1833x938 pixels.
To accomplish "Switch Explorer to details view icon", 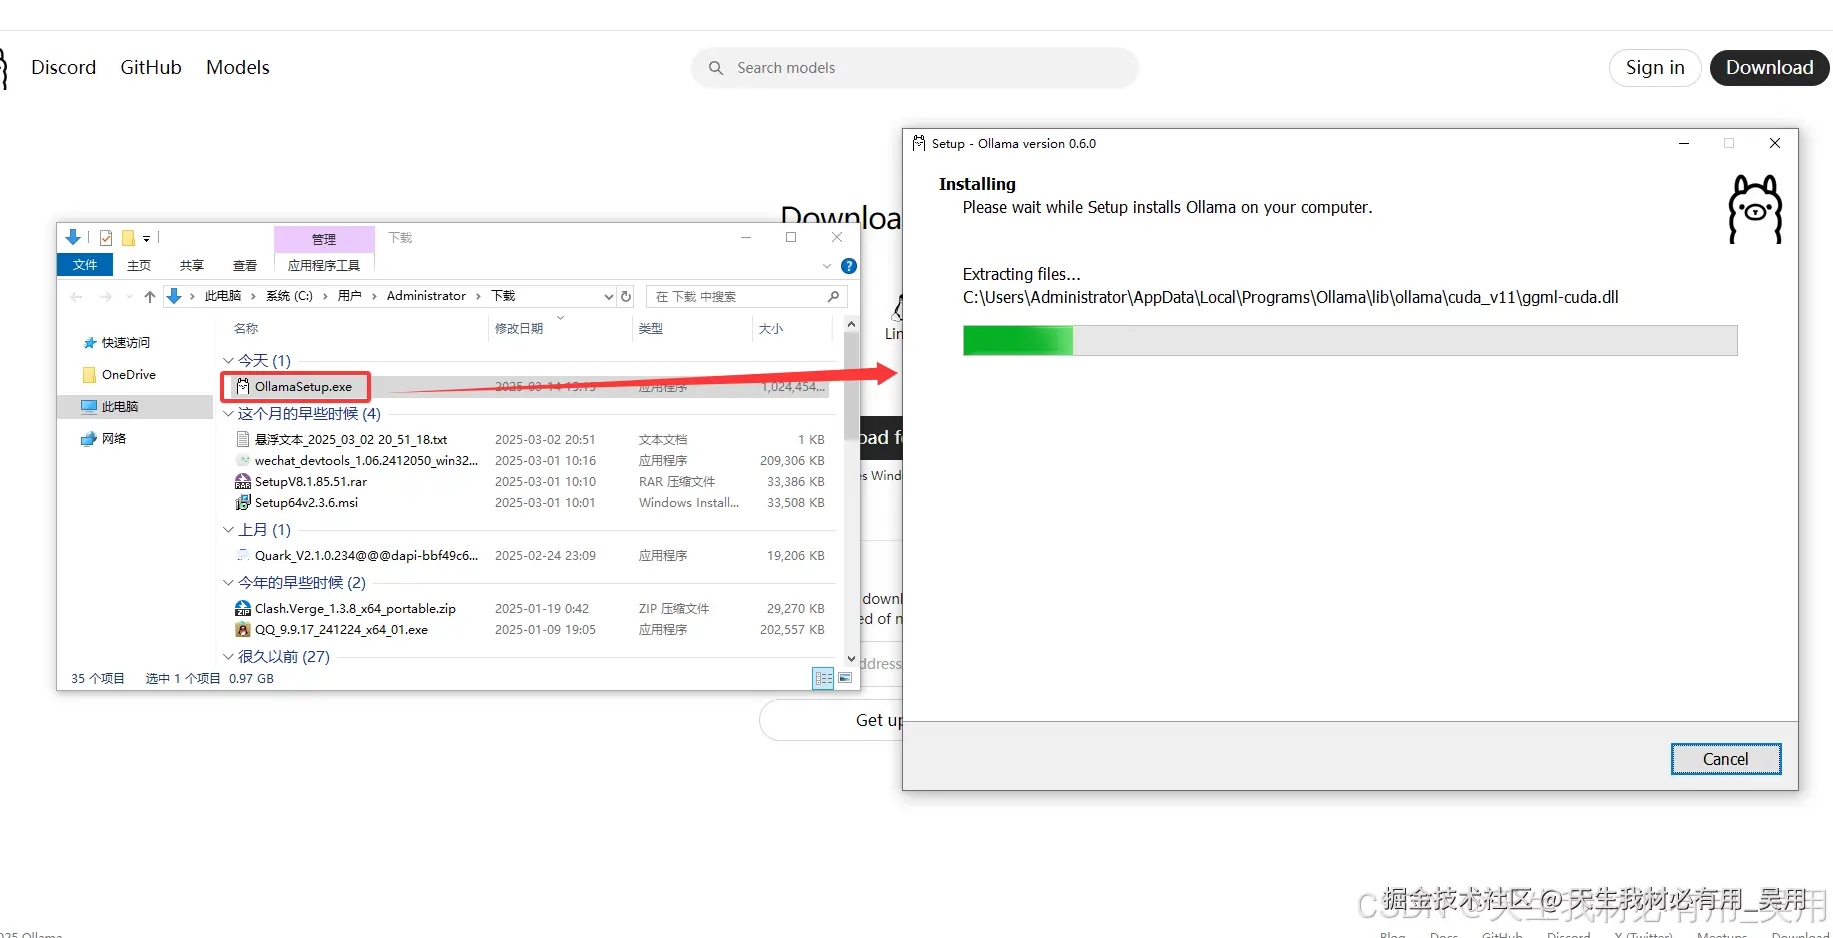I will [824, 678].
